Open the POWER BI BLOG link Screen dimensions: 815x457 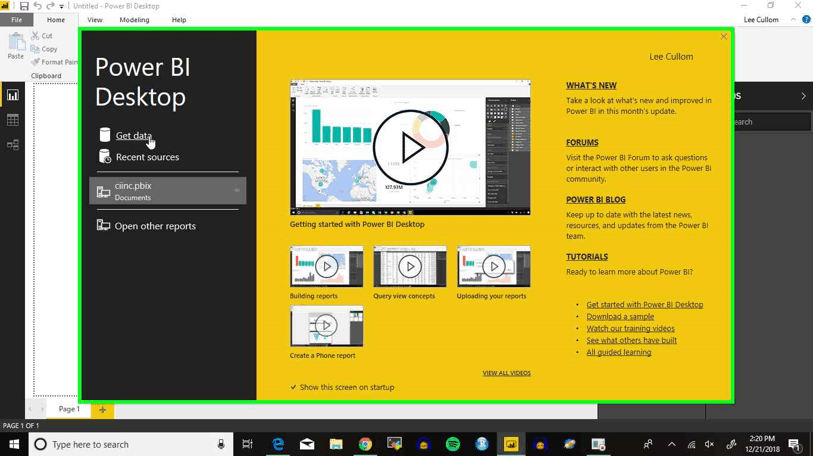pyautogui.click(x=596, y=200)
